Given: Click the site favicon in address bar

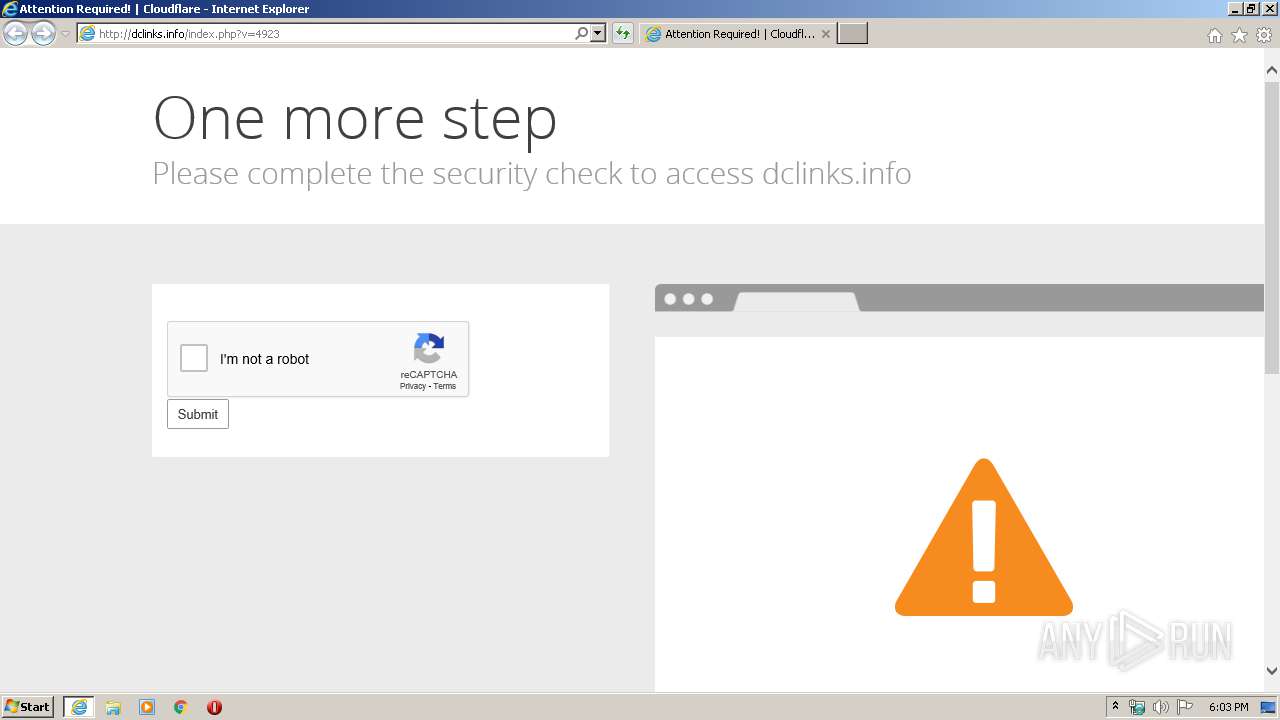Looking at the screenshot, I should [x=87, y=34].
